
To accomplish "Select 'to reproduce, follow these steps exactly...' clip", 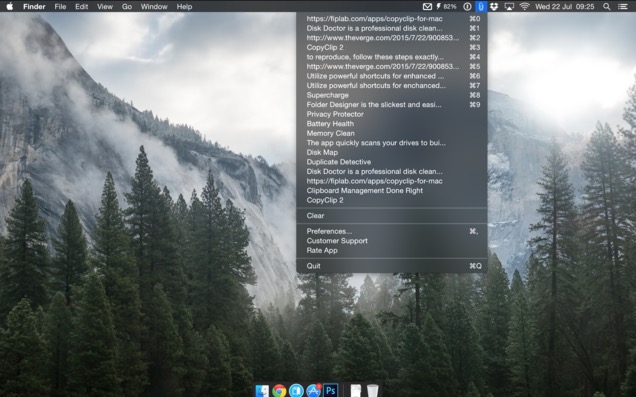I will (392, 57).
